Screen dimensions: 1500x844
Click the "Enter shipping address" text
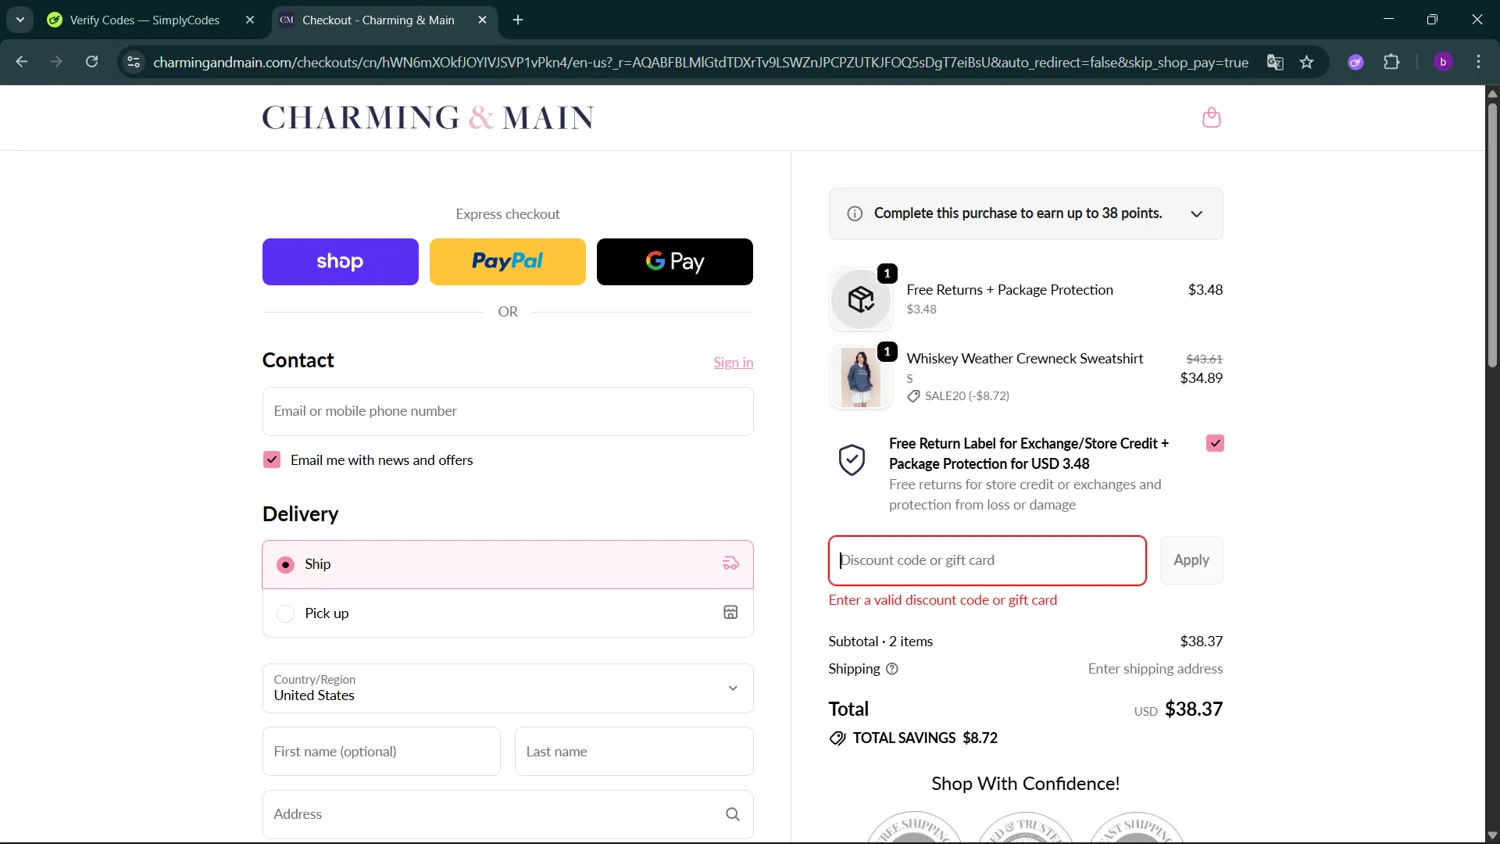click(1155, 669)
